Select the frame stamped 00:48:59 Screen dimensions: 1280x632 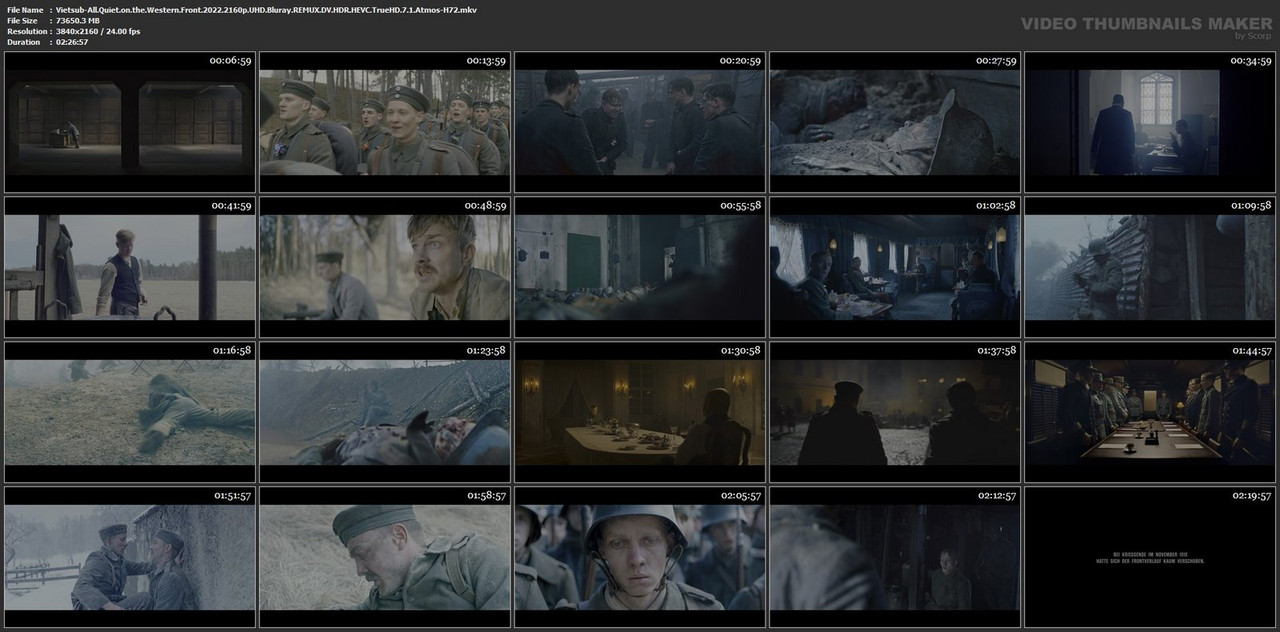coord(385,267)
